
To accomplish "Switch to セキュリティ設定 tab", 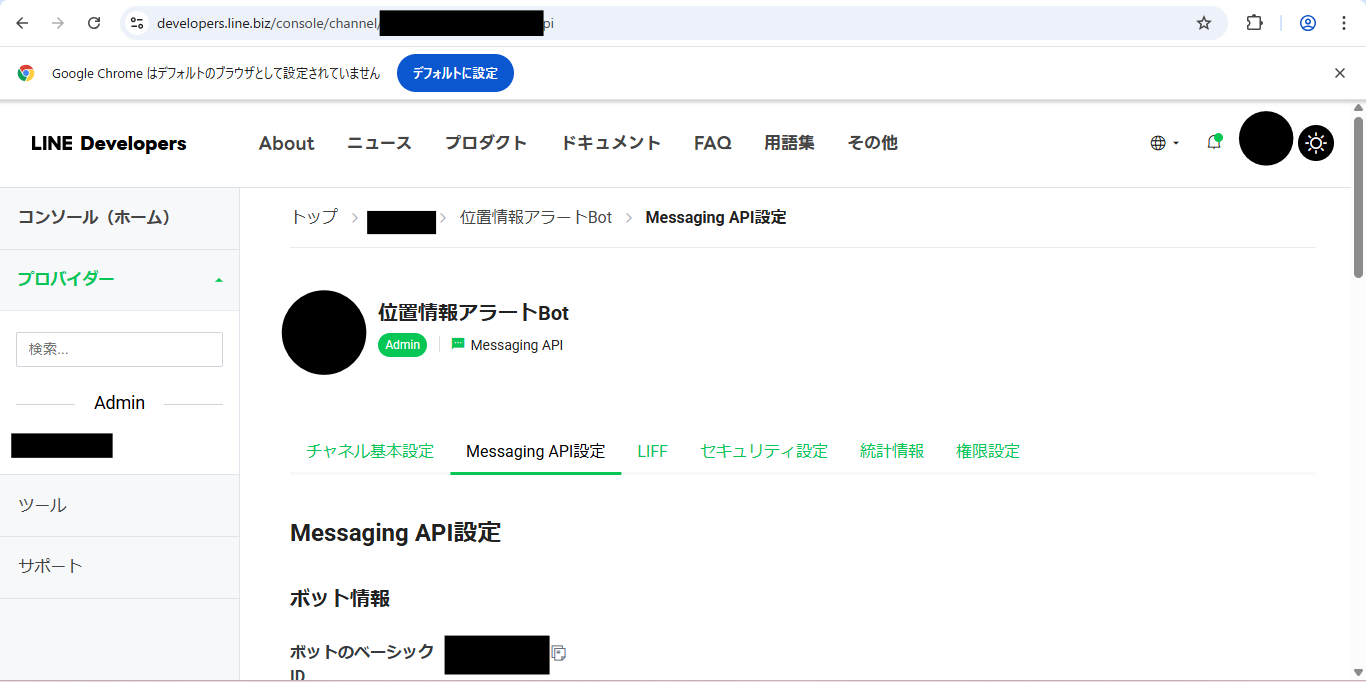I will (764, 451).
